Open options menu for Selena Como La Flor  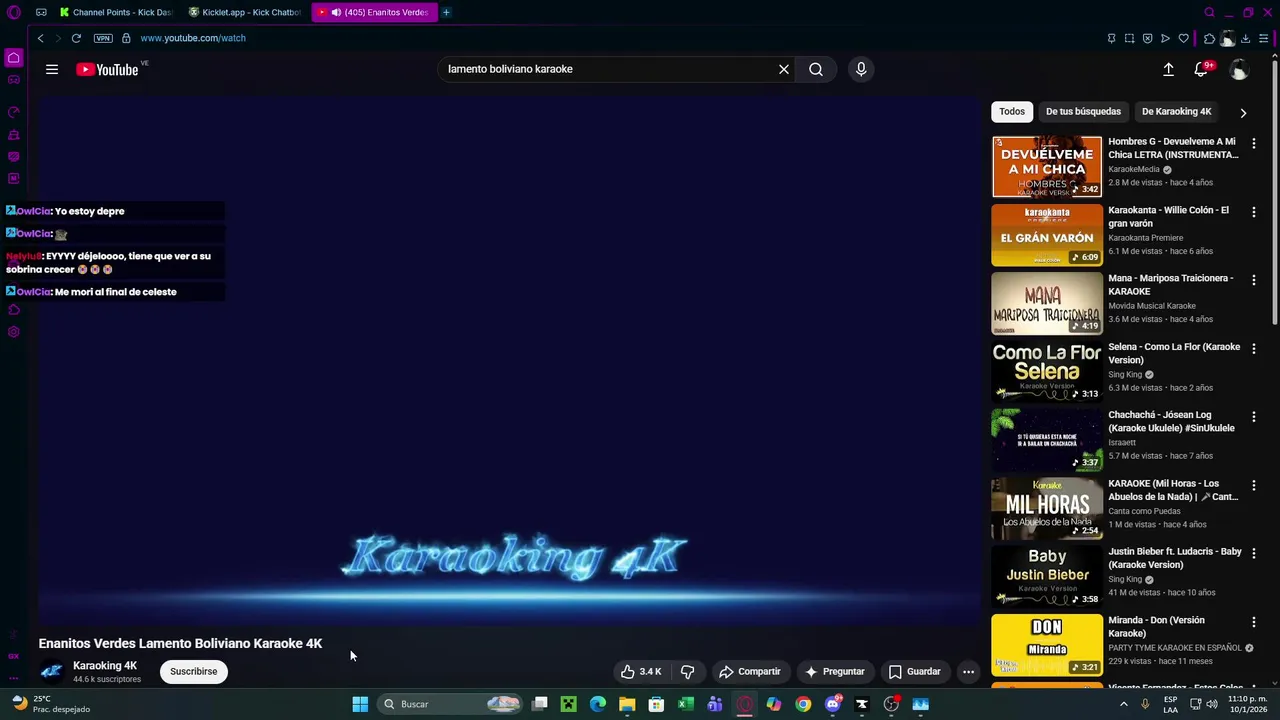[1254, 349]
